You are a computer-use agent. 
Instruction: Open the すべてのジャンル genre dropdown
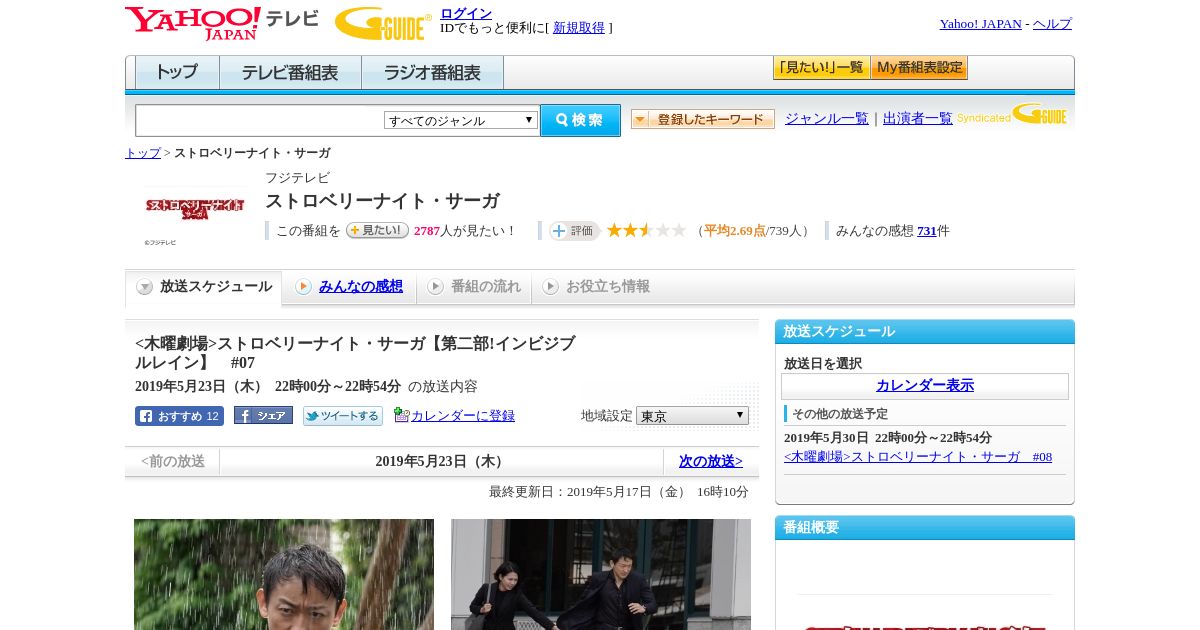point(461,120)
